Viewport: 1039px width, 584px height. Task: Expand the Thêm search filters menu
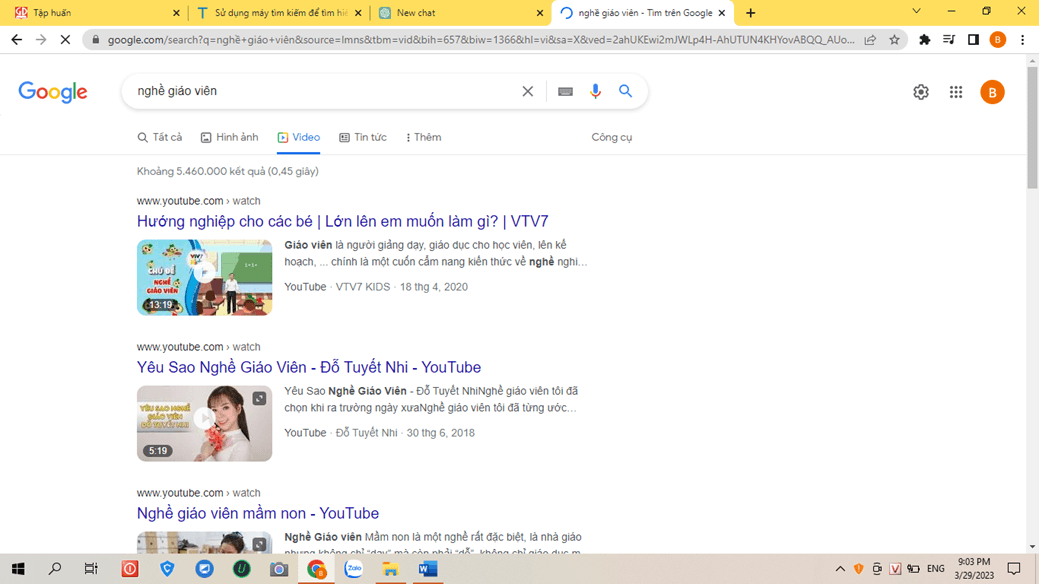[423, 137]
